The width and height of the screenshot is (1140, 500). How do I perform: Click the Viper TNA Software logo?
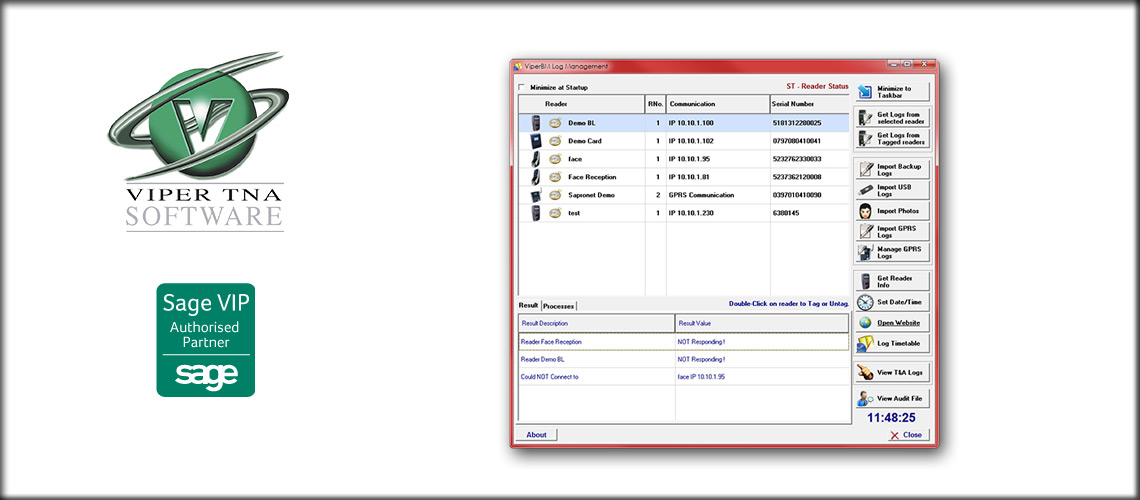pos(197,142)
